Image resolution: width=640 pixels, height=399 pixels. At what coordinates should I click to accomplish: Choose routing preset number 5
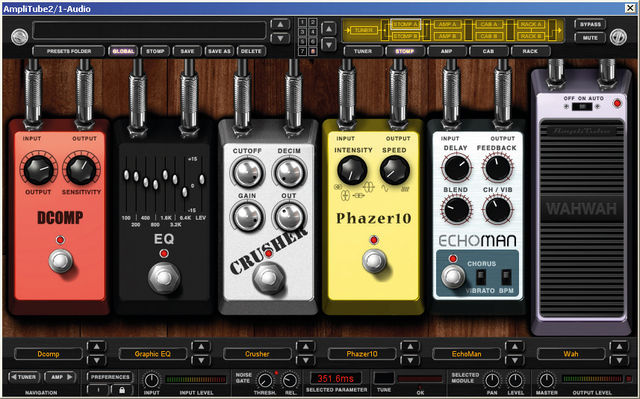click(302, 42)
